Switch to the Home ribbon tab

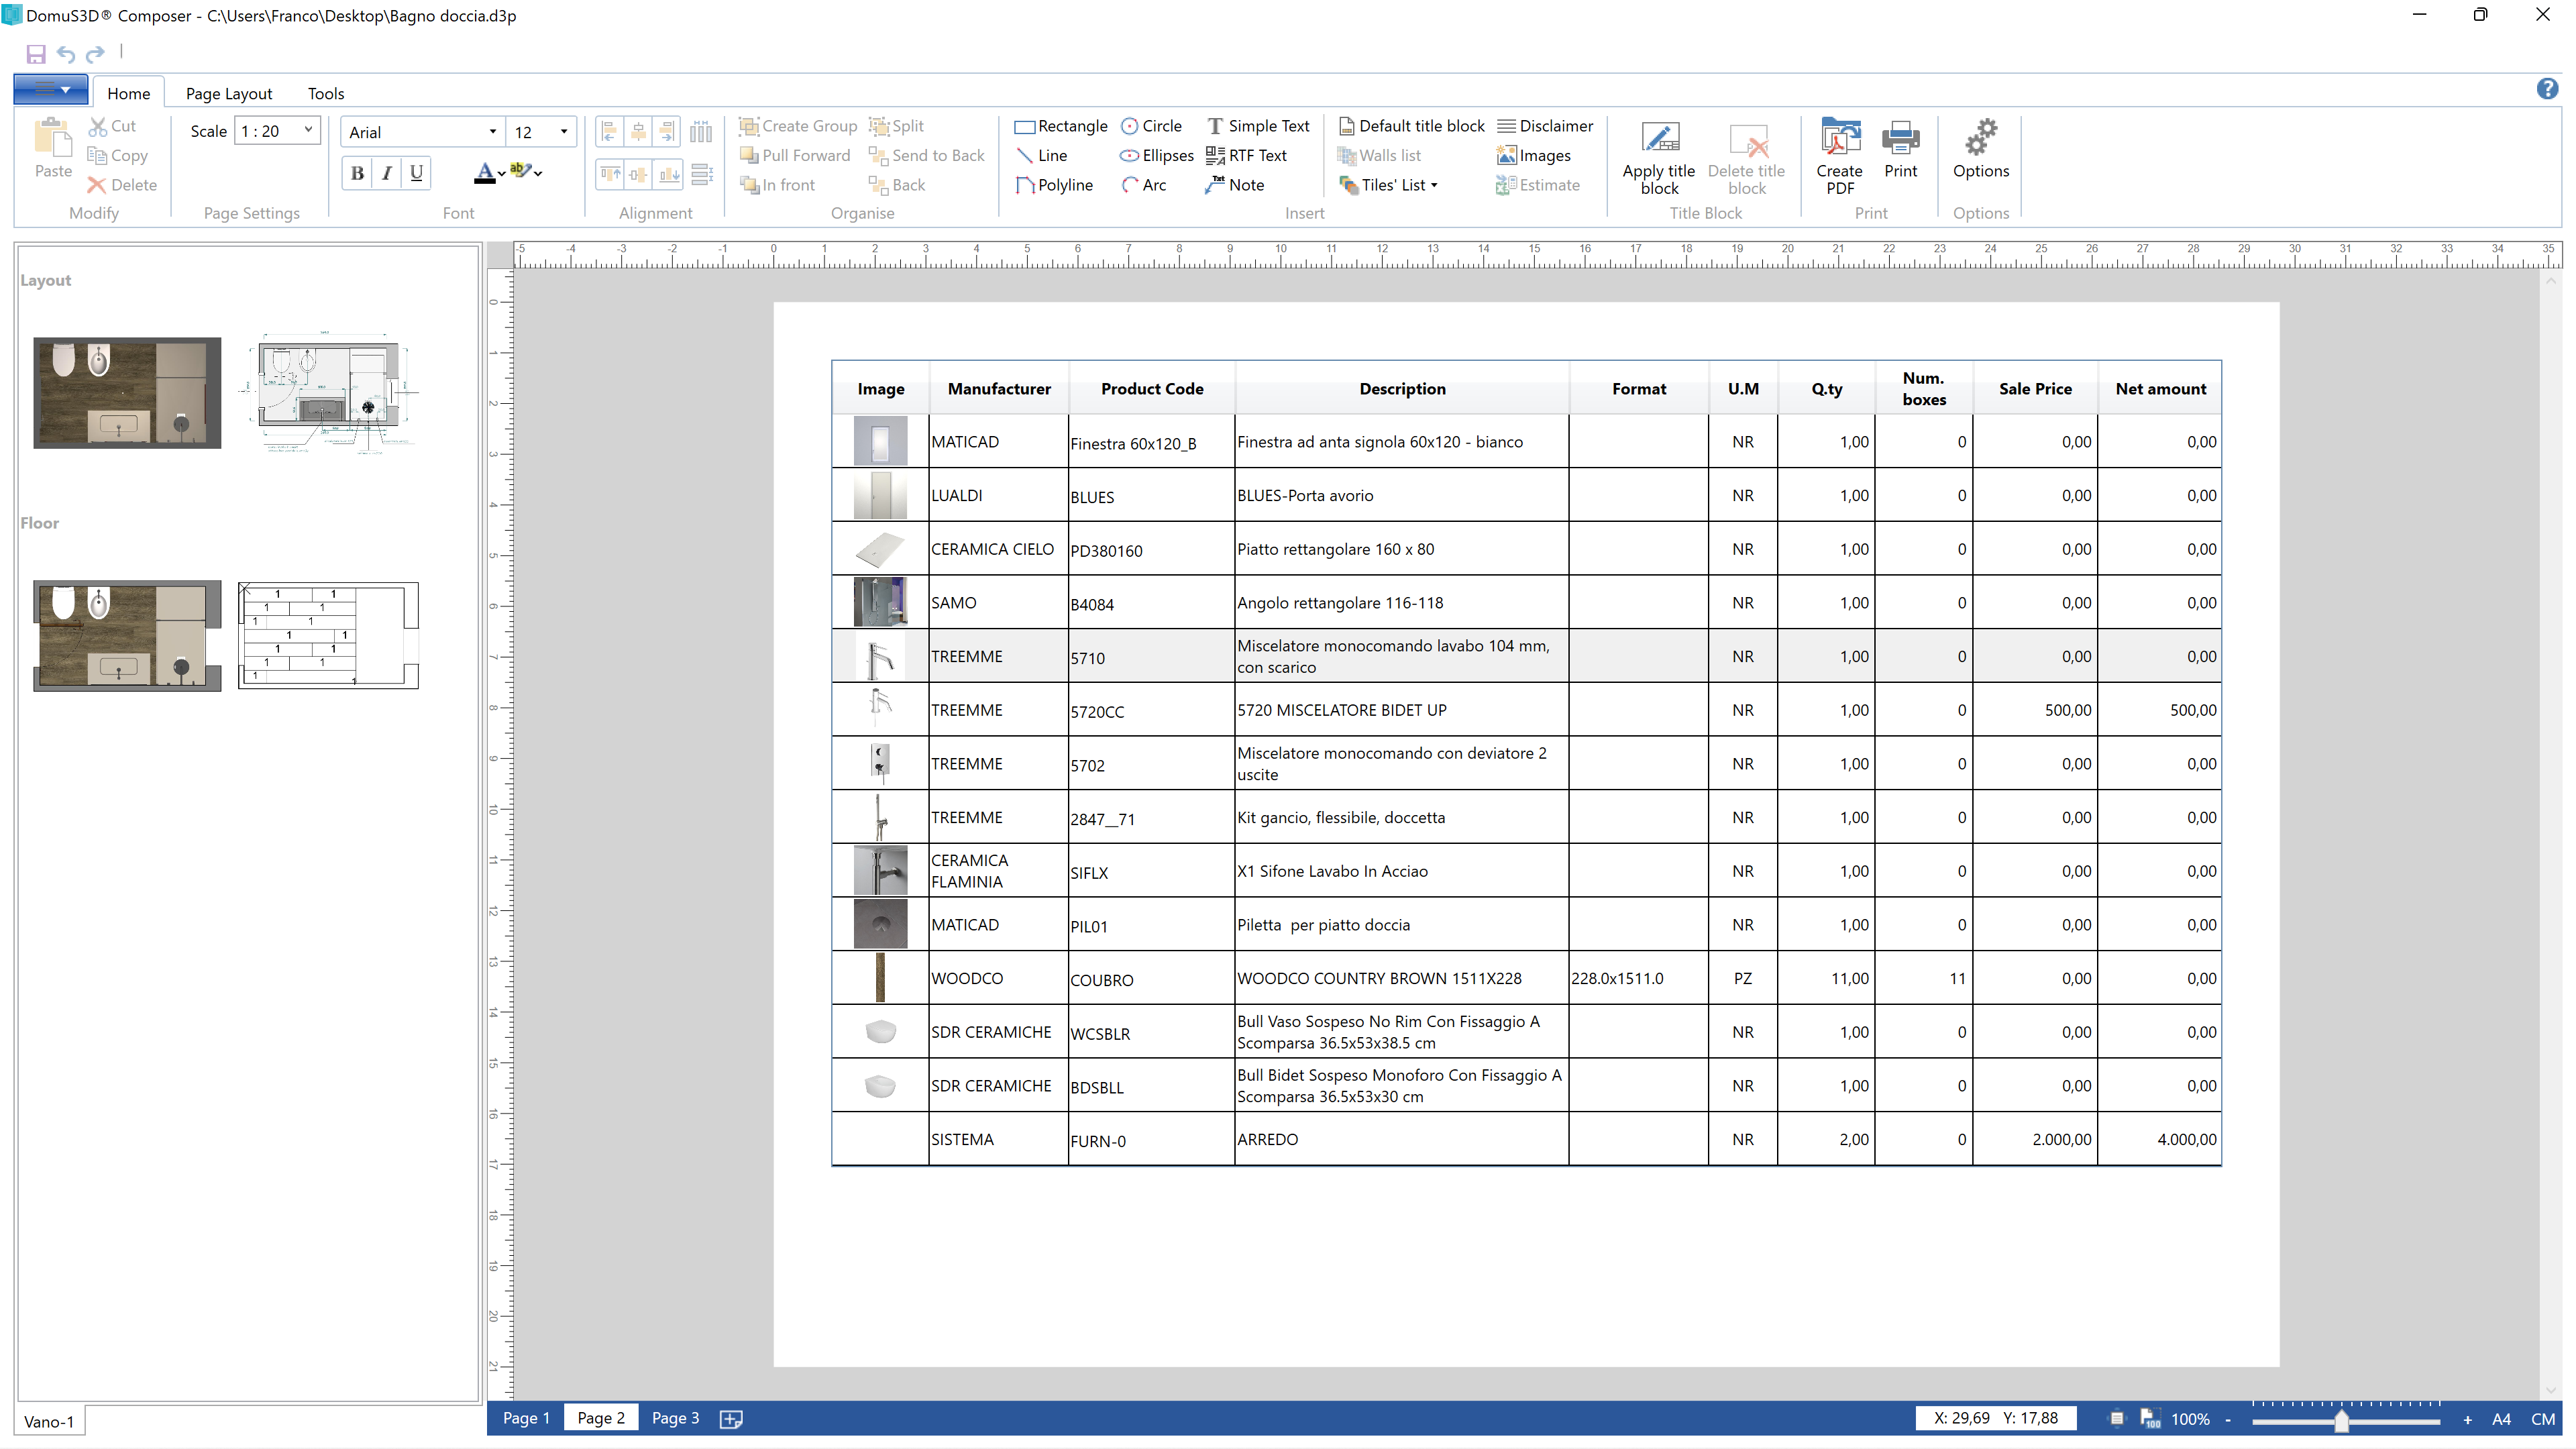[x=129, y=93]
